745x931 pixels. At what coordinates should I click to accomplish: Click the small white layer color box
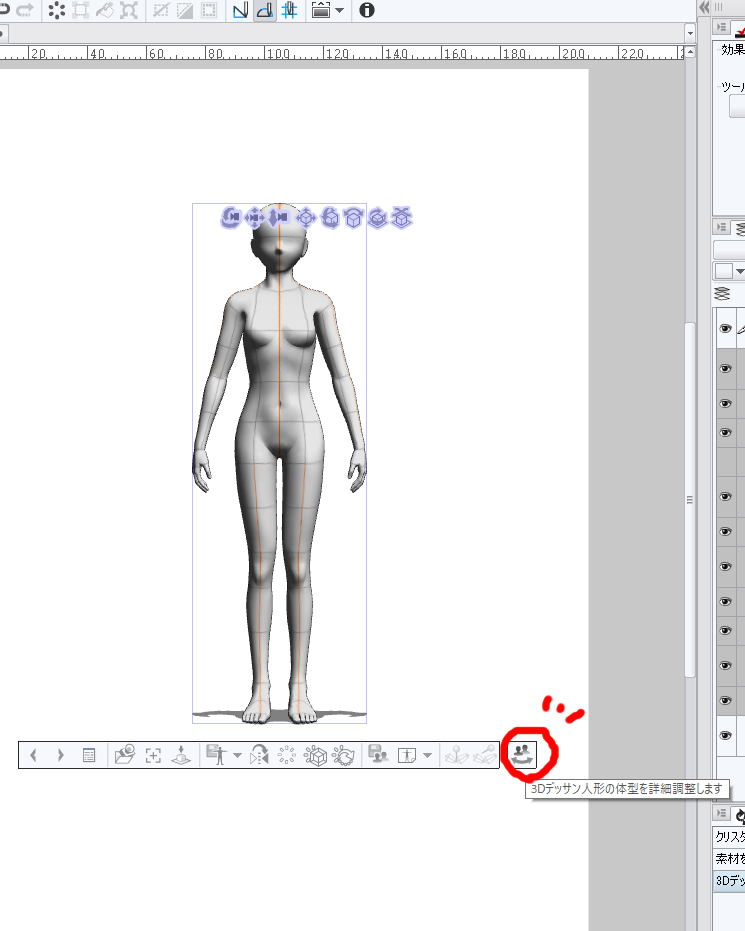[724, 271]
